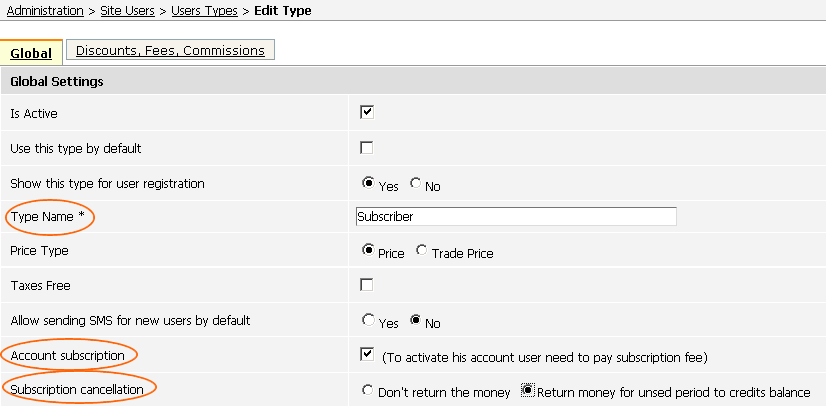Check the Taxes Free checkbox
Viewport: 826px width, 406px height.
(367, 285)
